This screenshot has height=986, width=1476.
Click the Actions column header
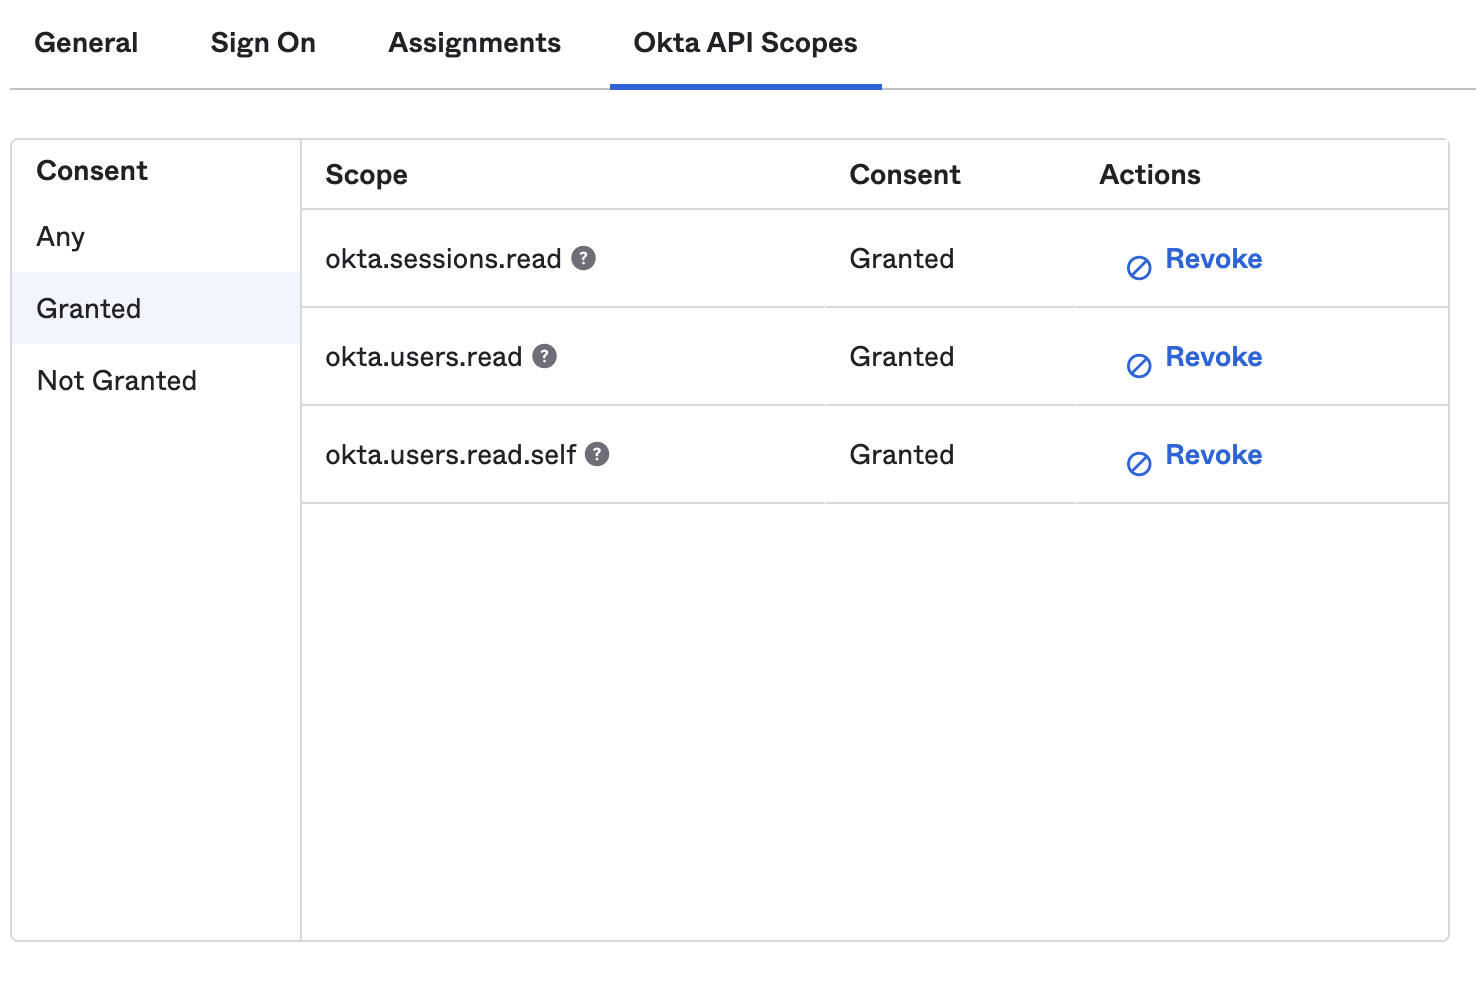(1150, 175)
